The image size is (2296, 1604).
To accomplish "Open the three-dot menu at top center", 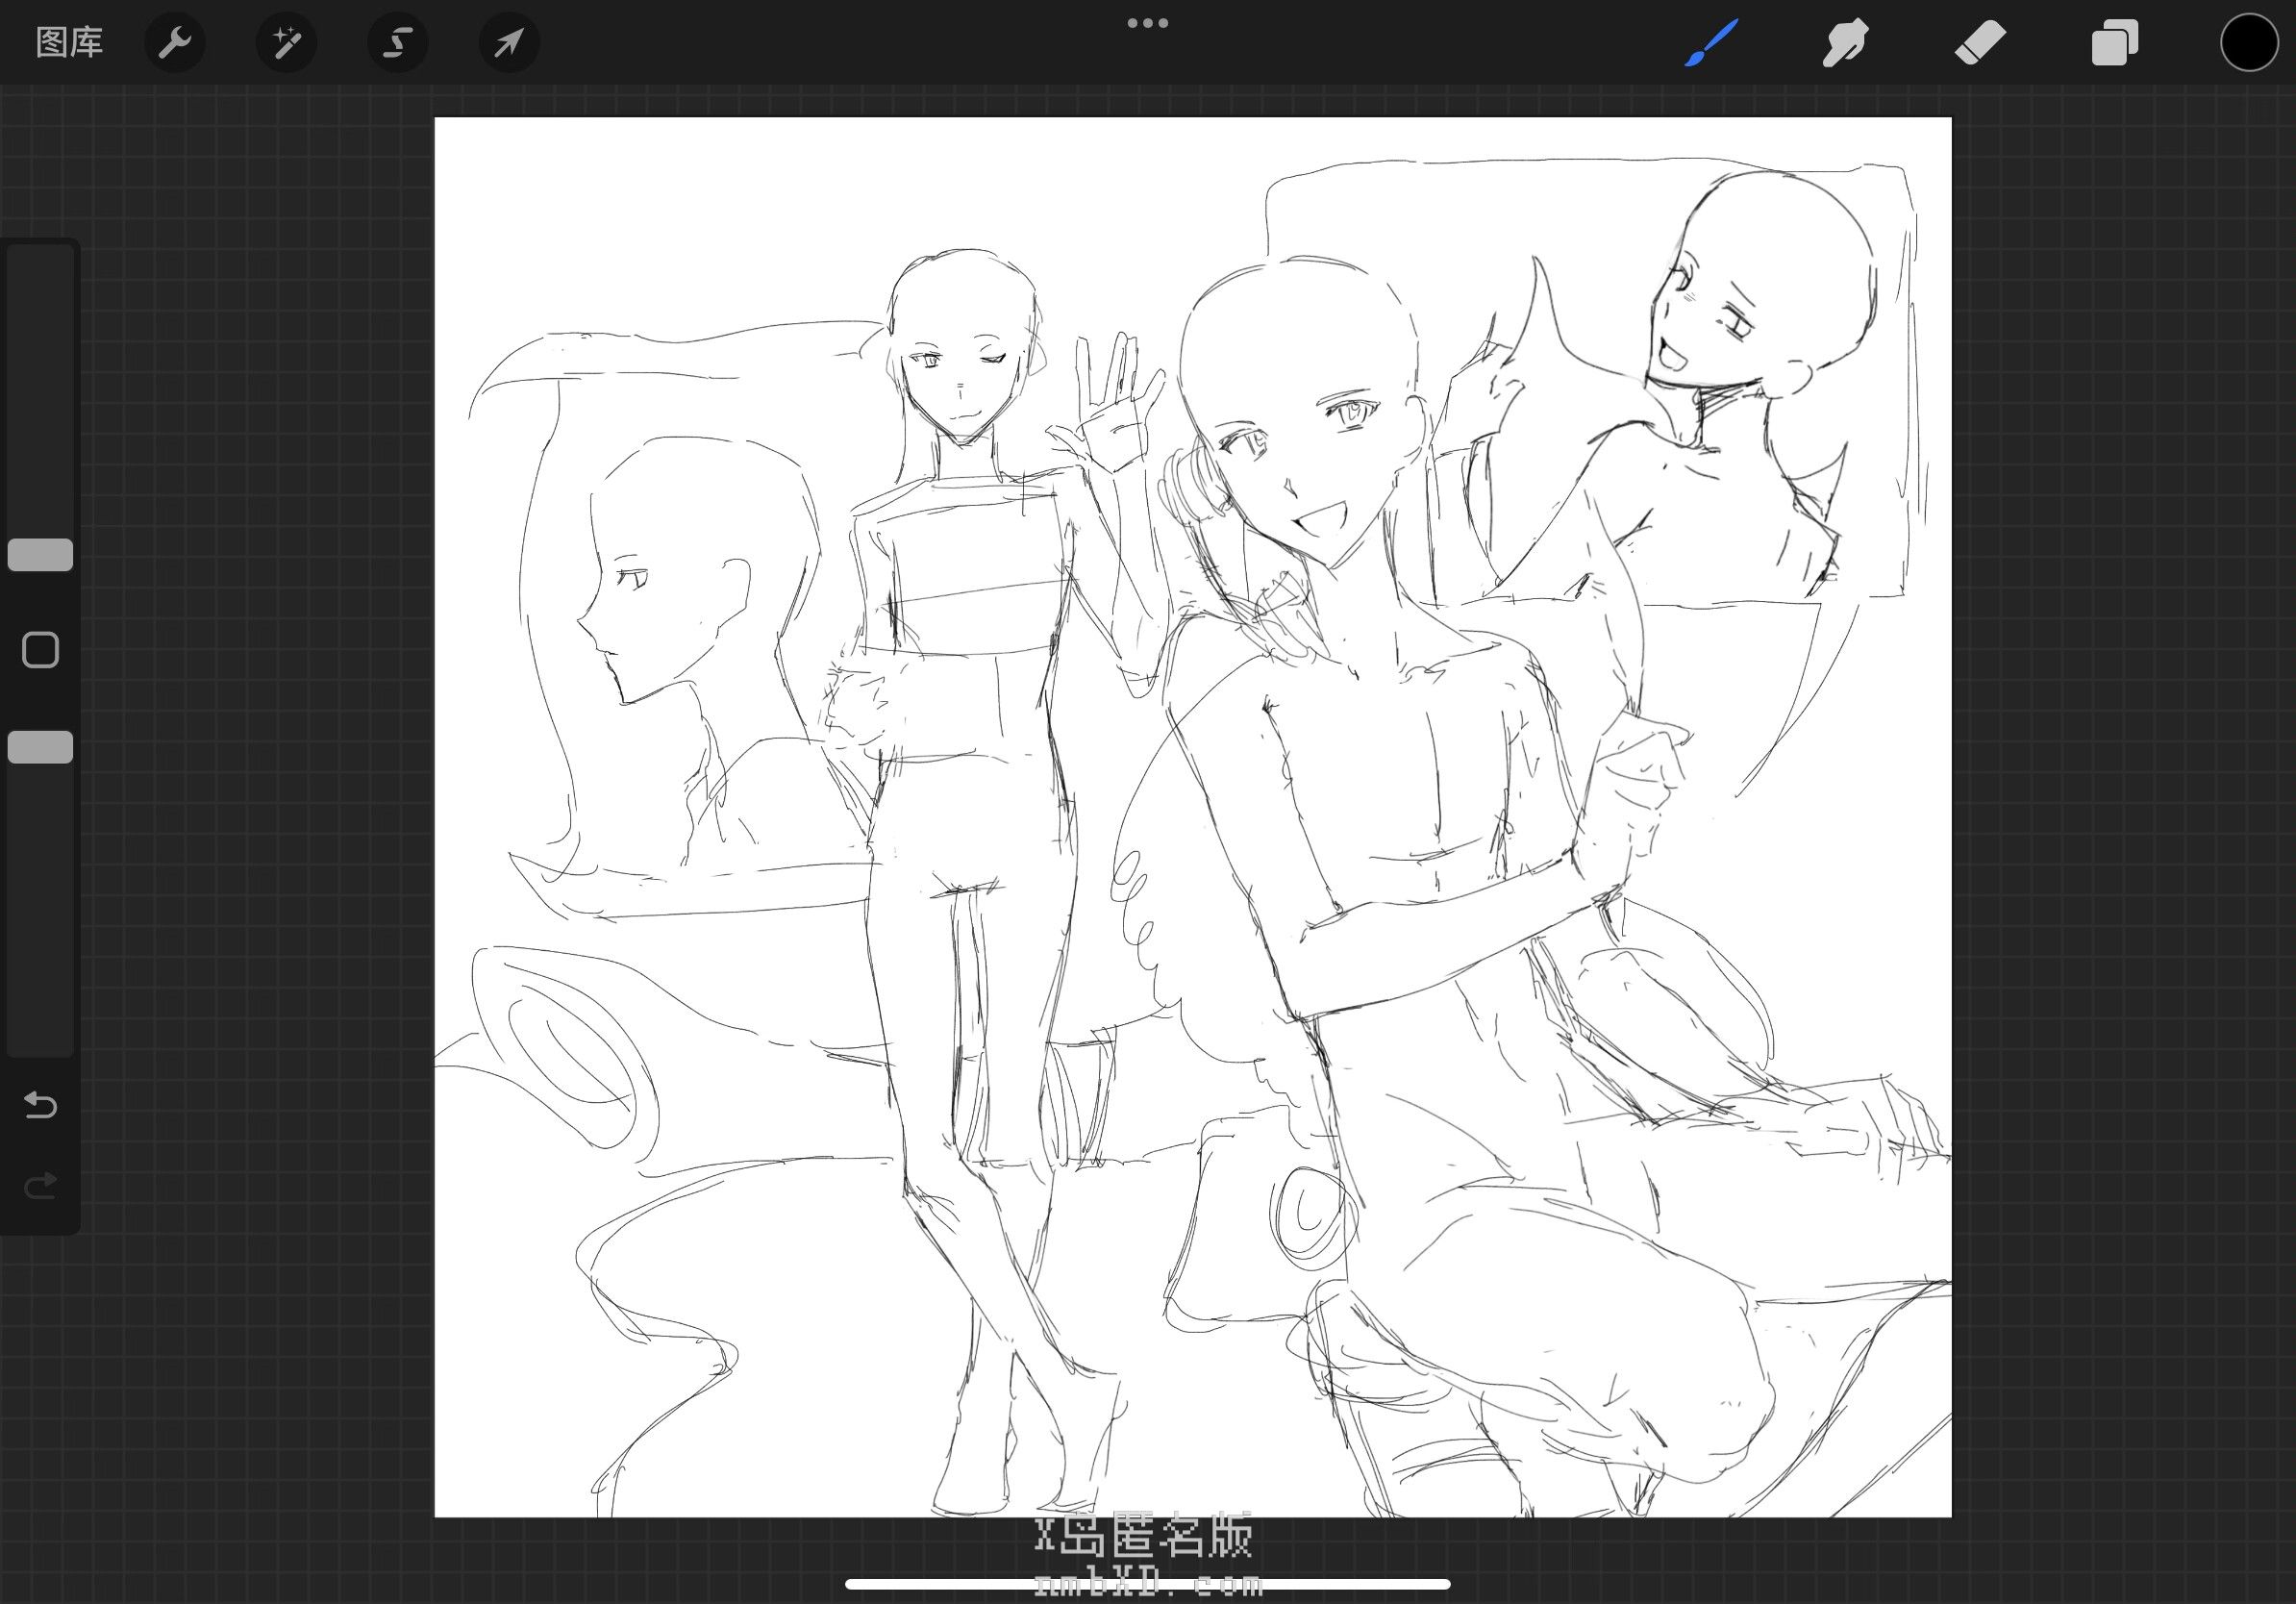I will (1148, 23).
